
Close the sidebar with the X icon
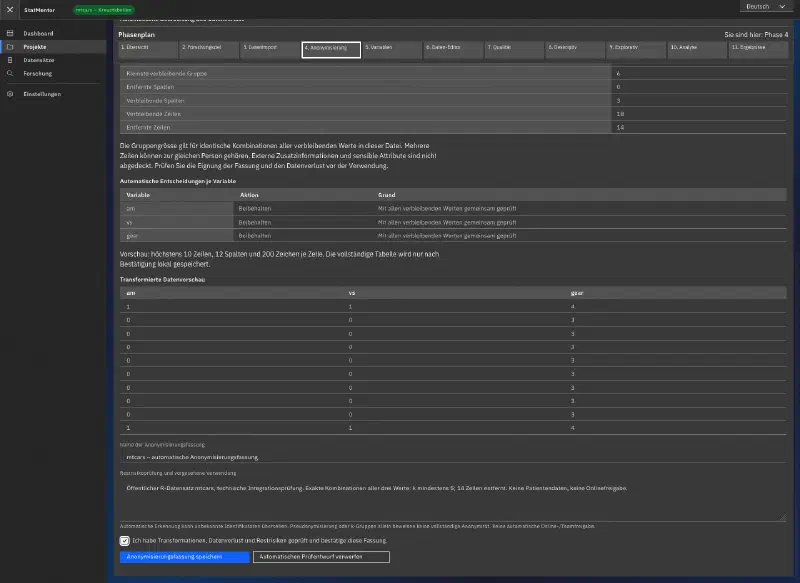coord(10,10)
